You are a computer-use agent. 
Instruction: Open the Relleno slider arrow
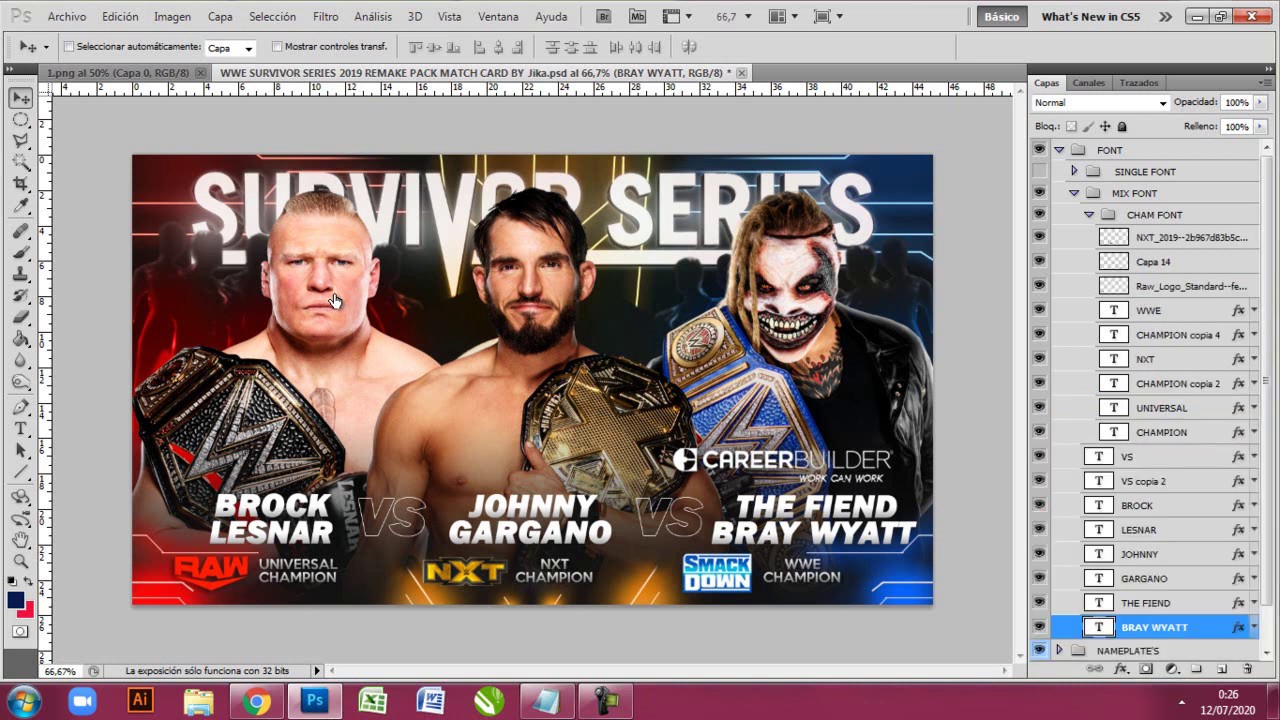[x=1260, y=127]
